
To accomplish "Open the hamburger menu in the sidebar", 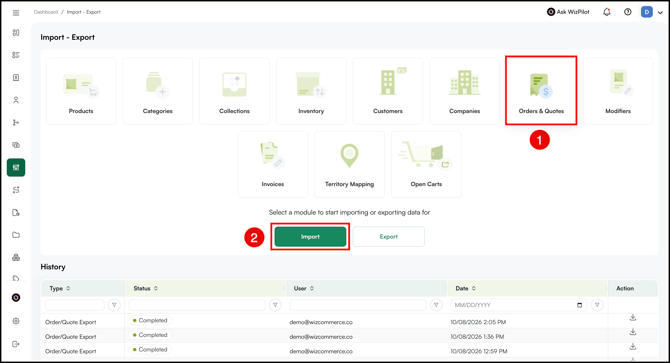I will (16, 13).
